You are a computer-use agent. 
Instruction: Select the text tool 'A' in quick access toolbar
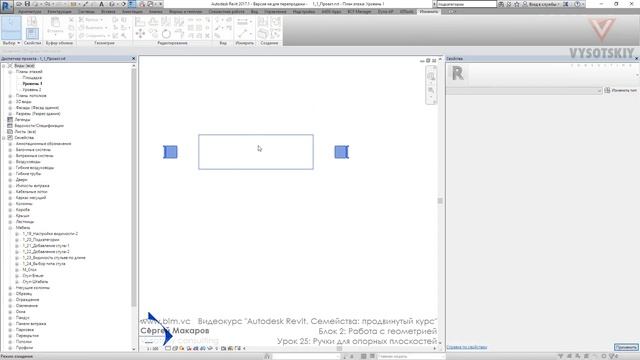pyautogui.click(x=102, y=4)
